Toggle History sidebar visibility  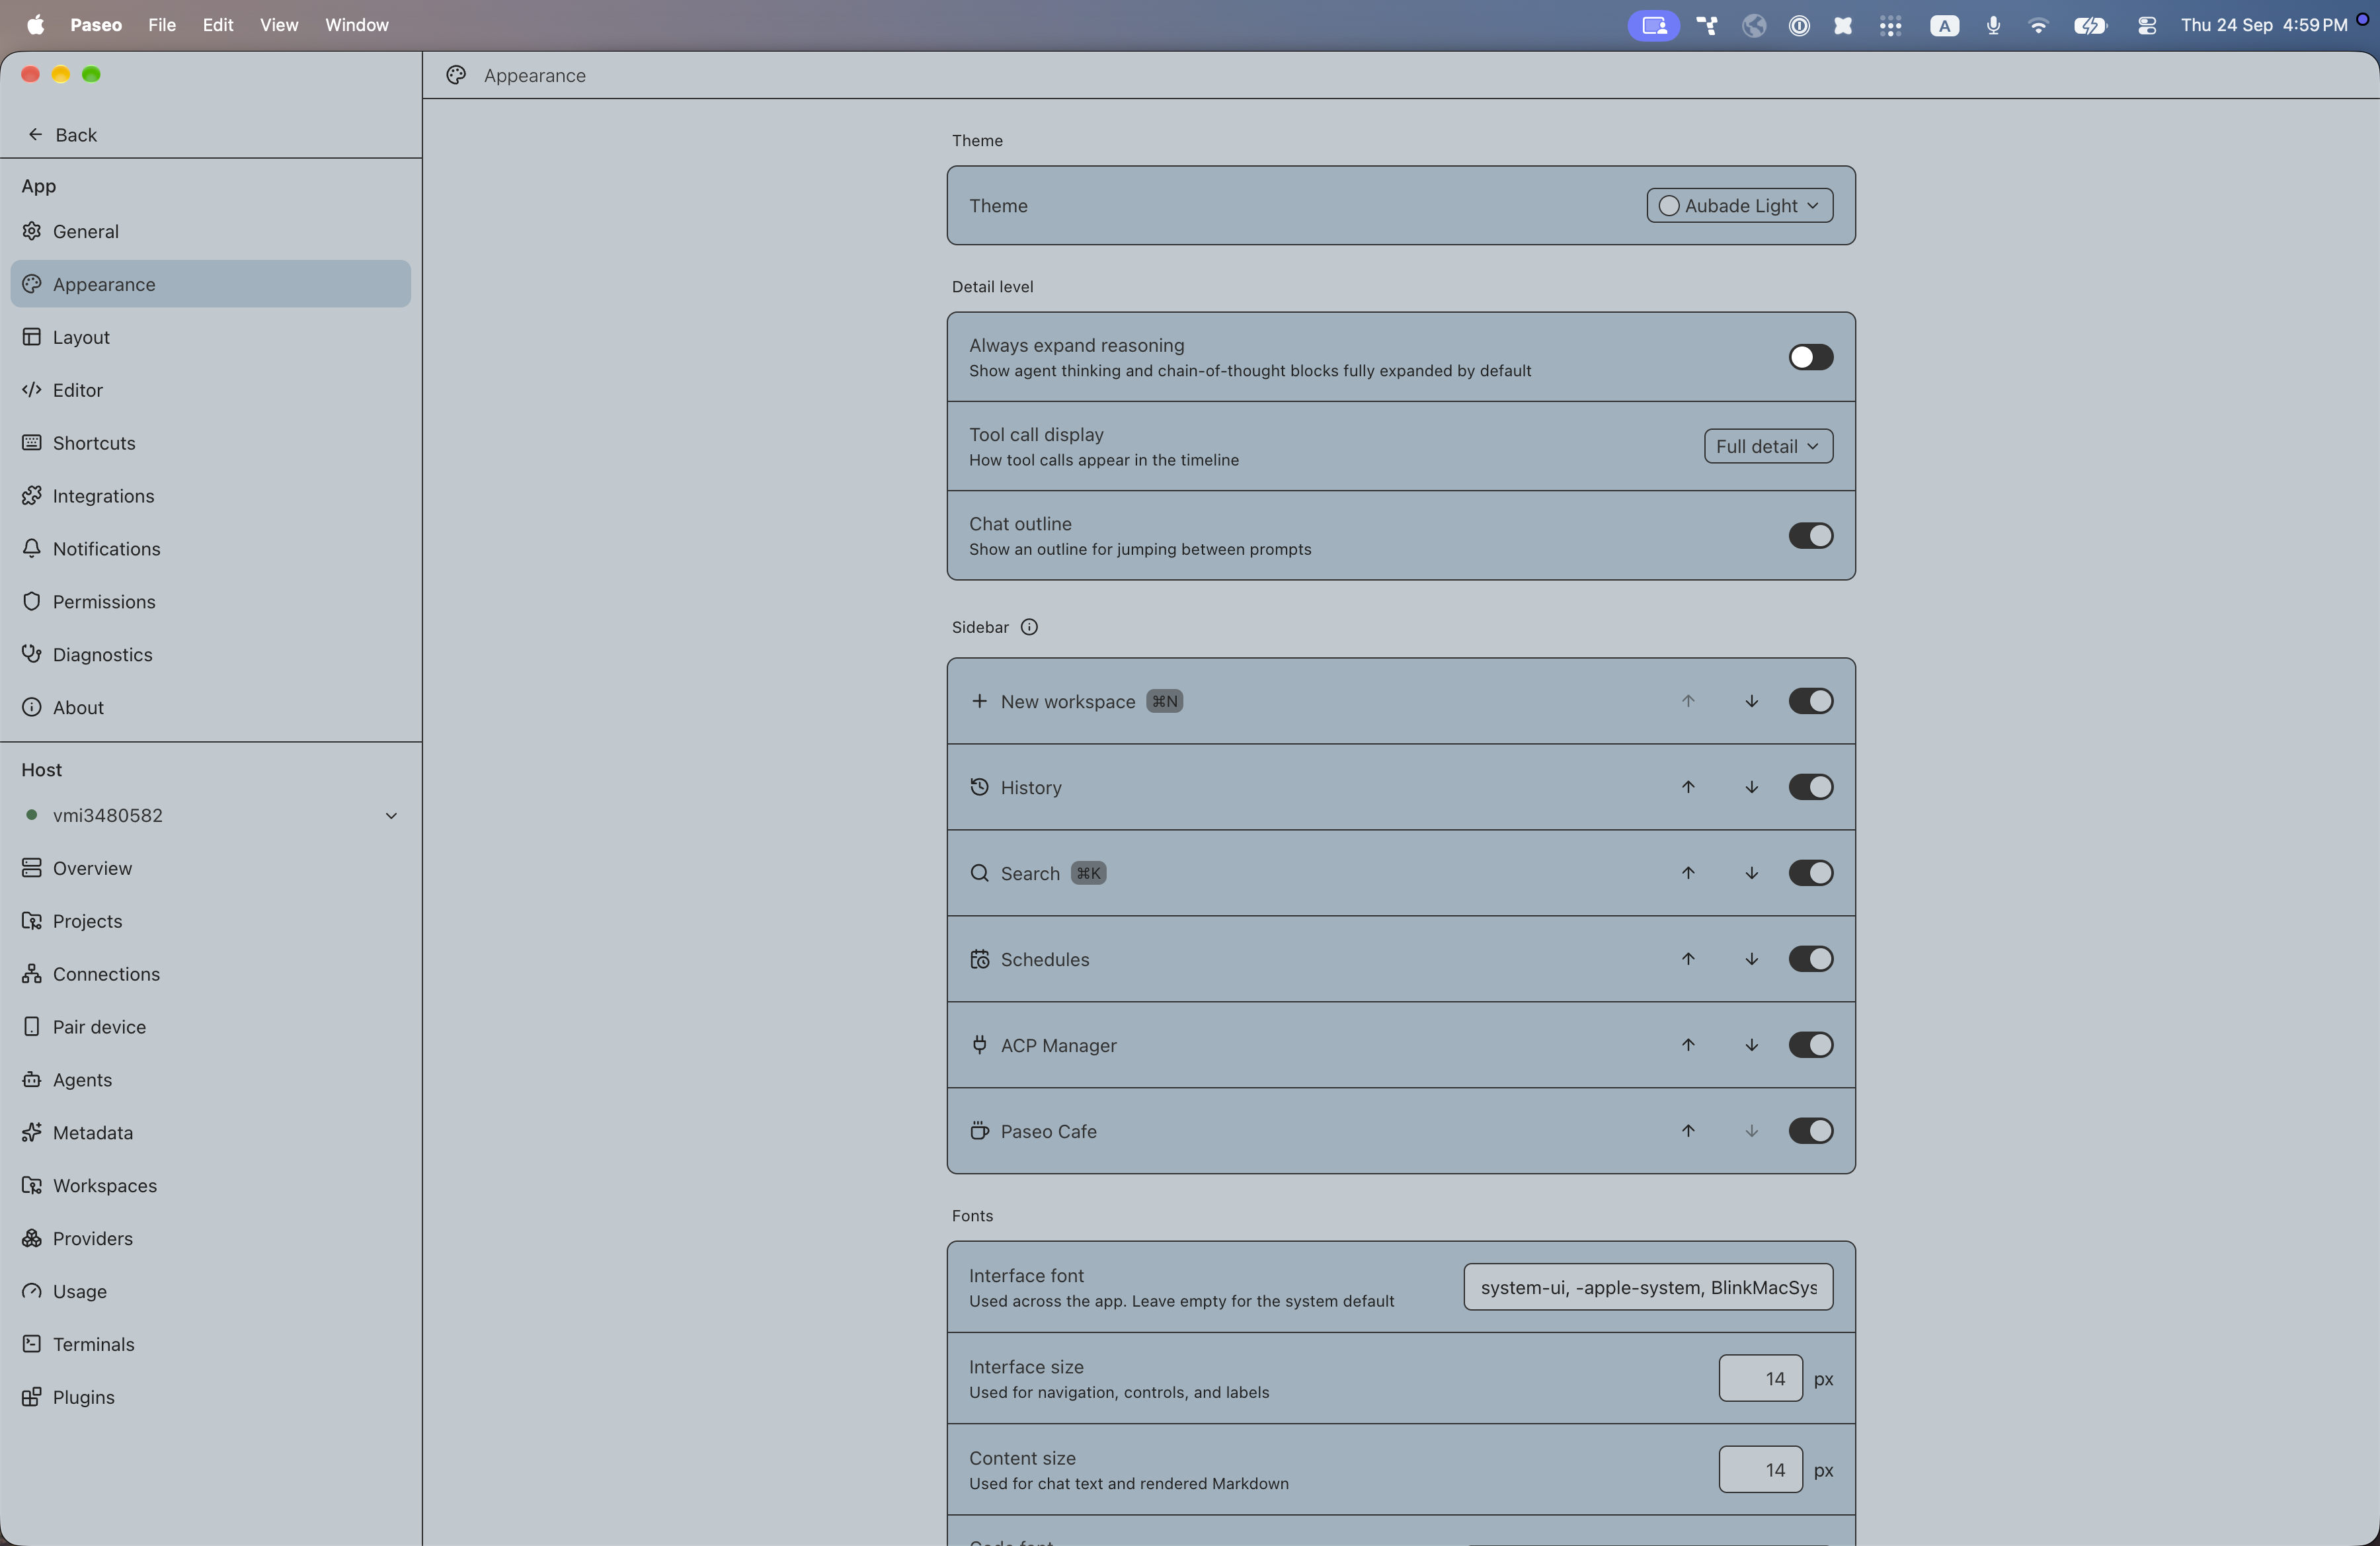tap(1810, 787)
